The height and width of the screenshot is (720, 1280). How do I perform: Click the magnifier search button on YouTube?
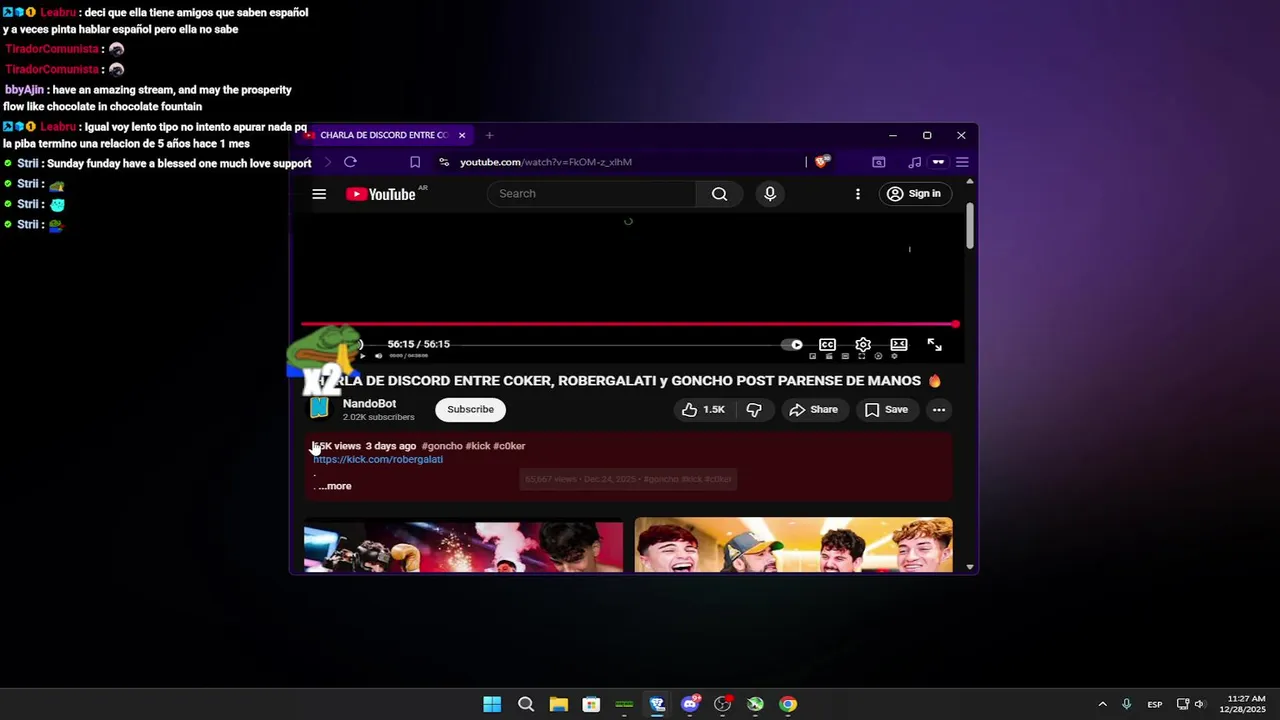pos(719,194)
